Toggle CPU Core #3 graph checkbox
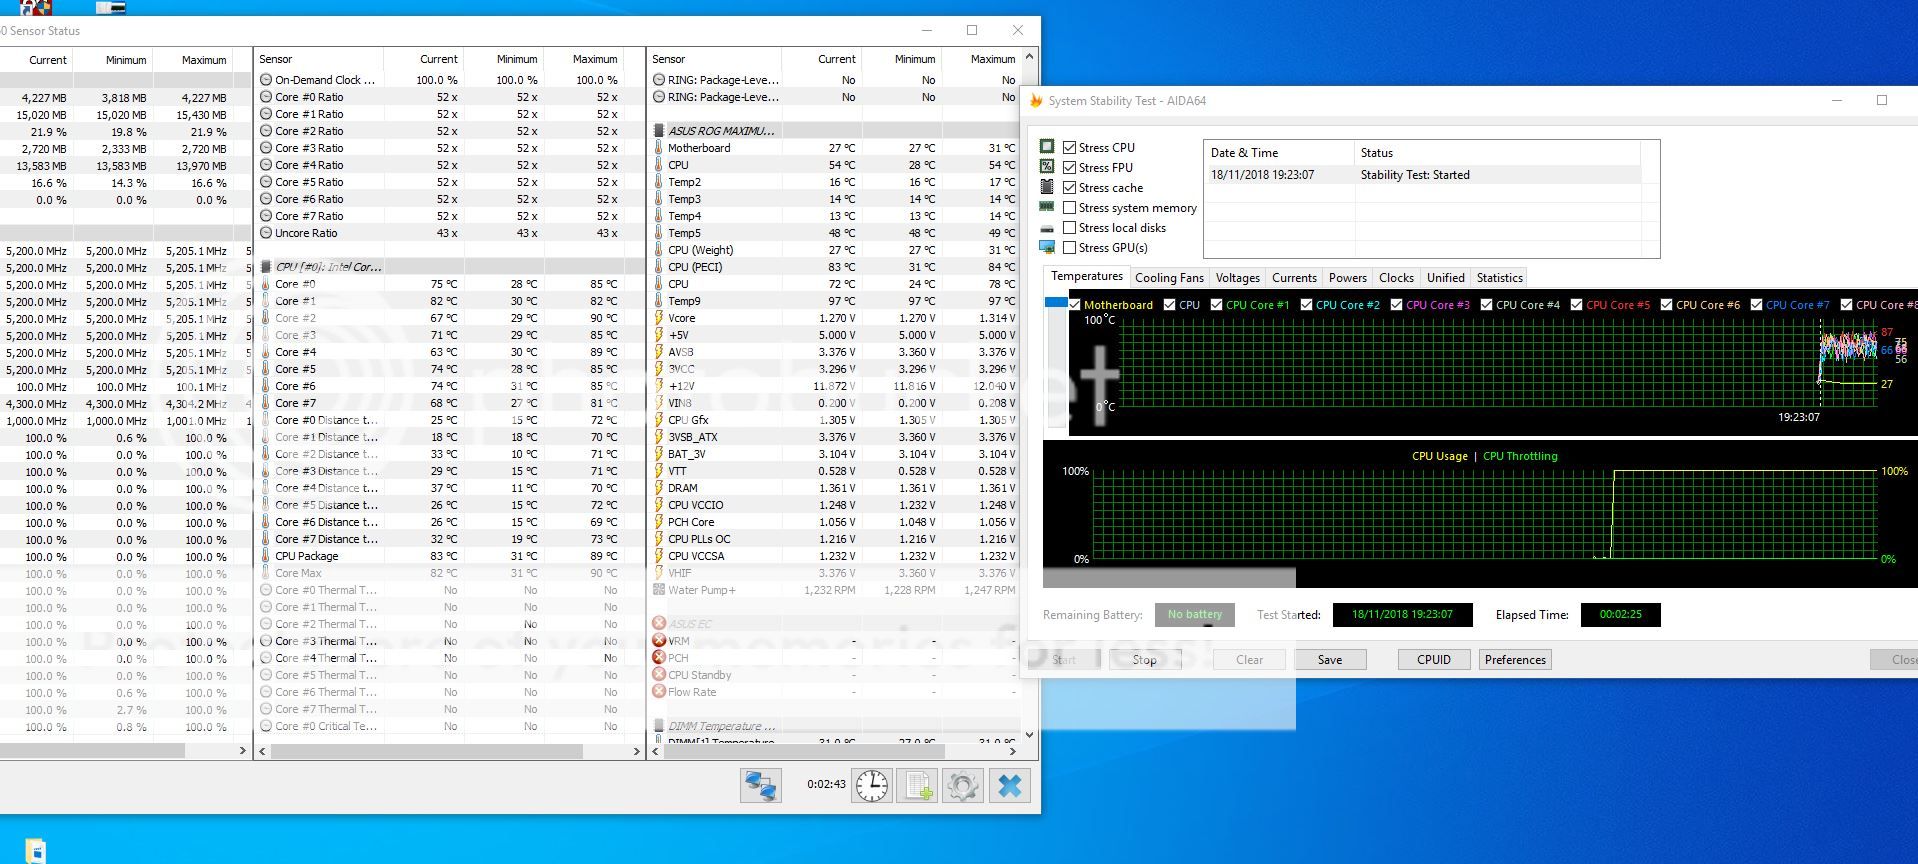Image resolution: width=1918 pixels, height=864 pixels. (x=1397, y=305)
